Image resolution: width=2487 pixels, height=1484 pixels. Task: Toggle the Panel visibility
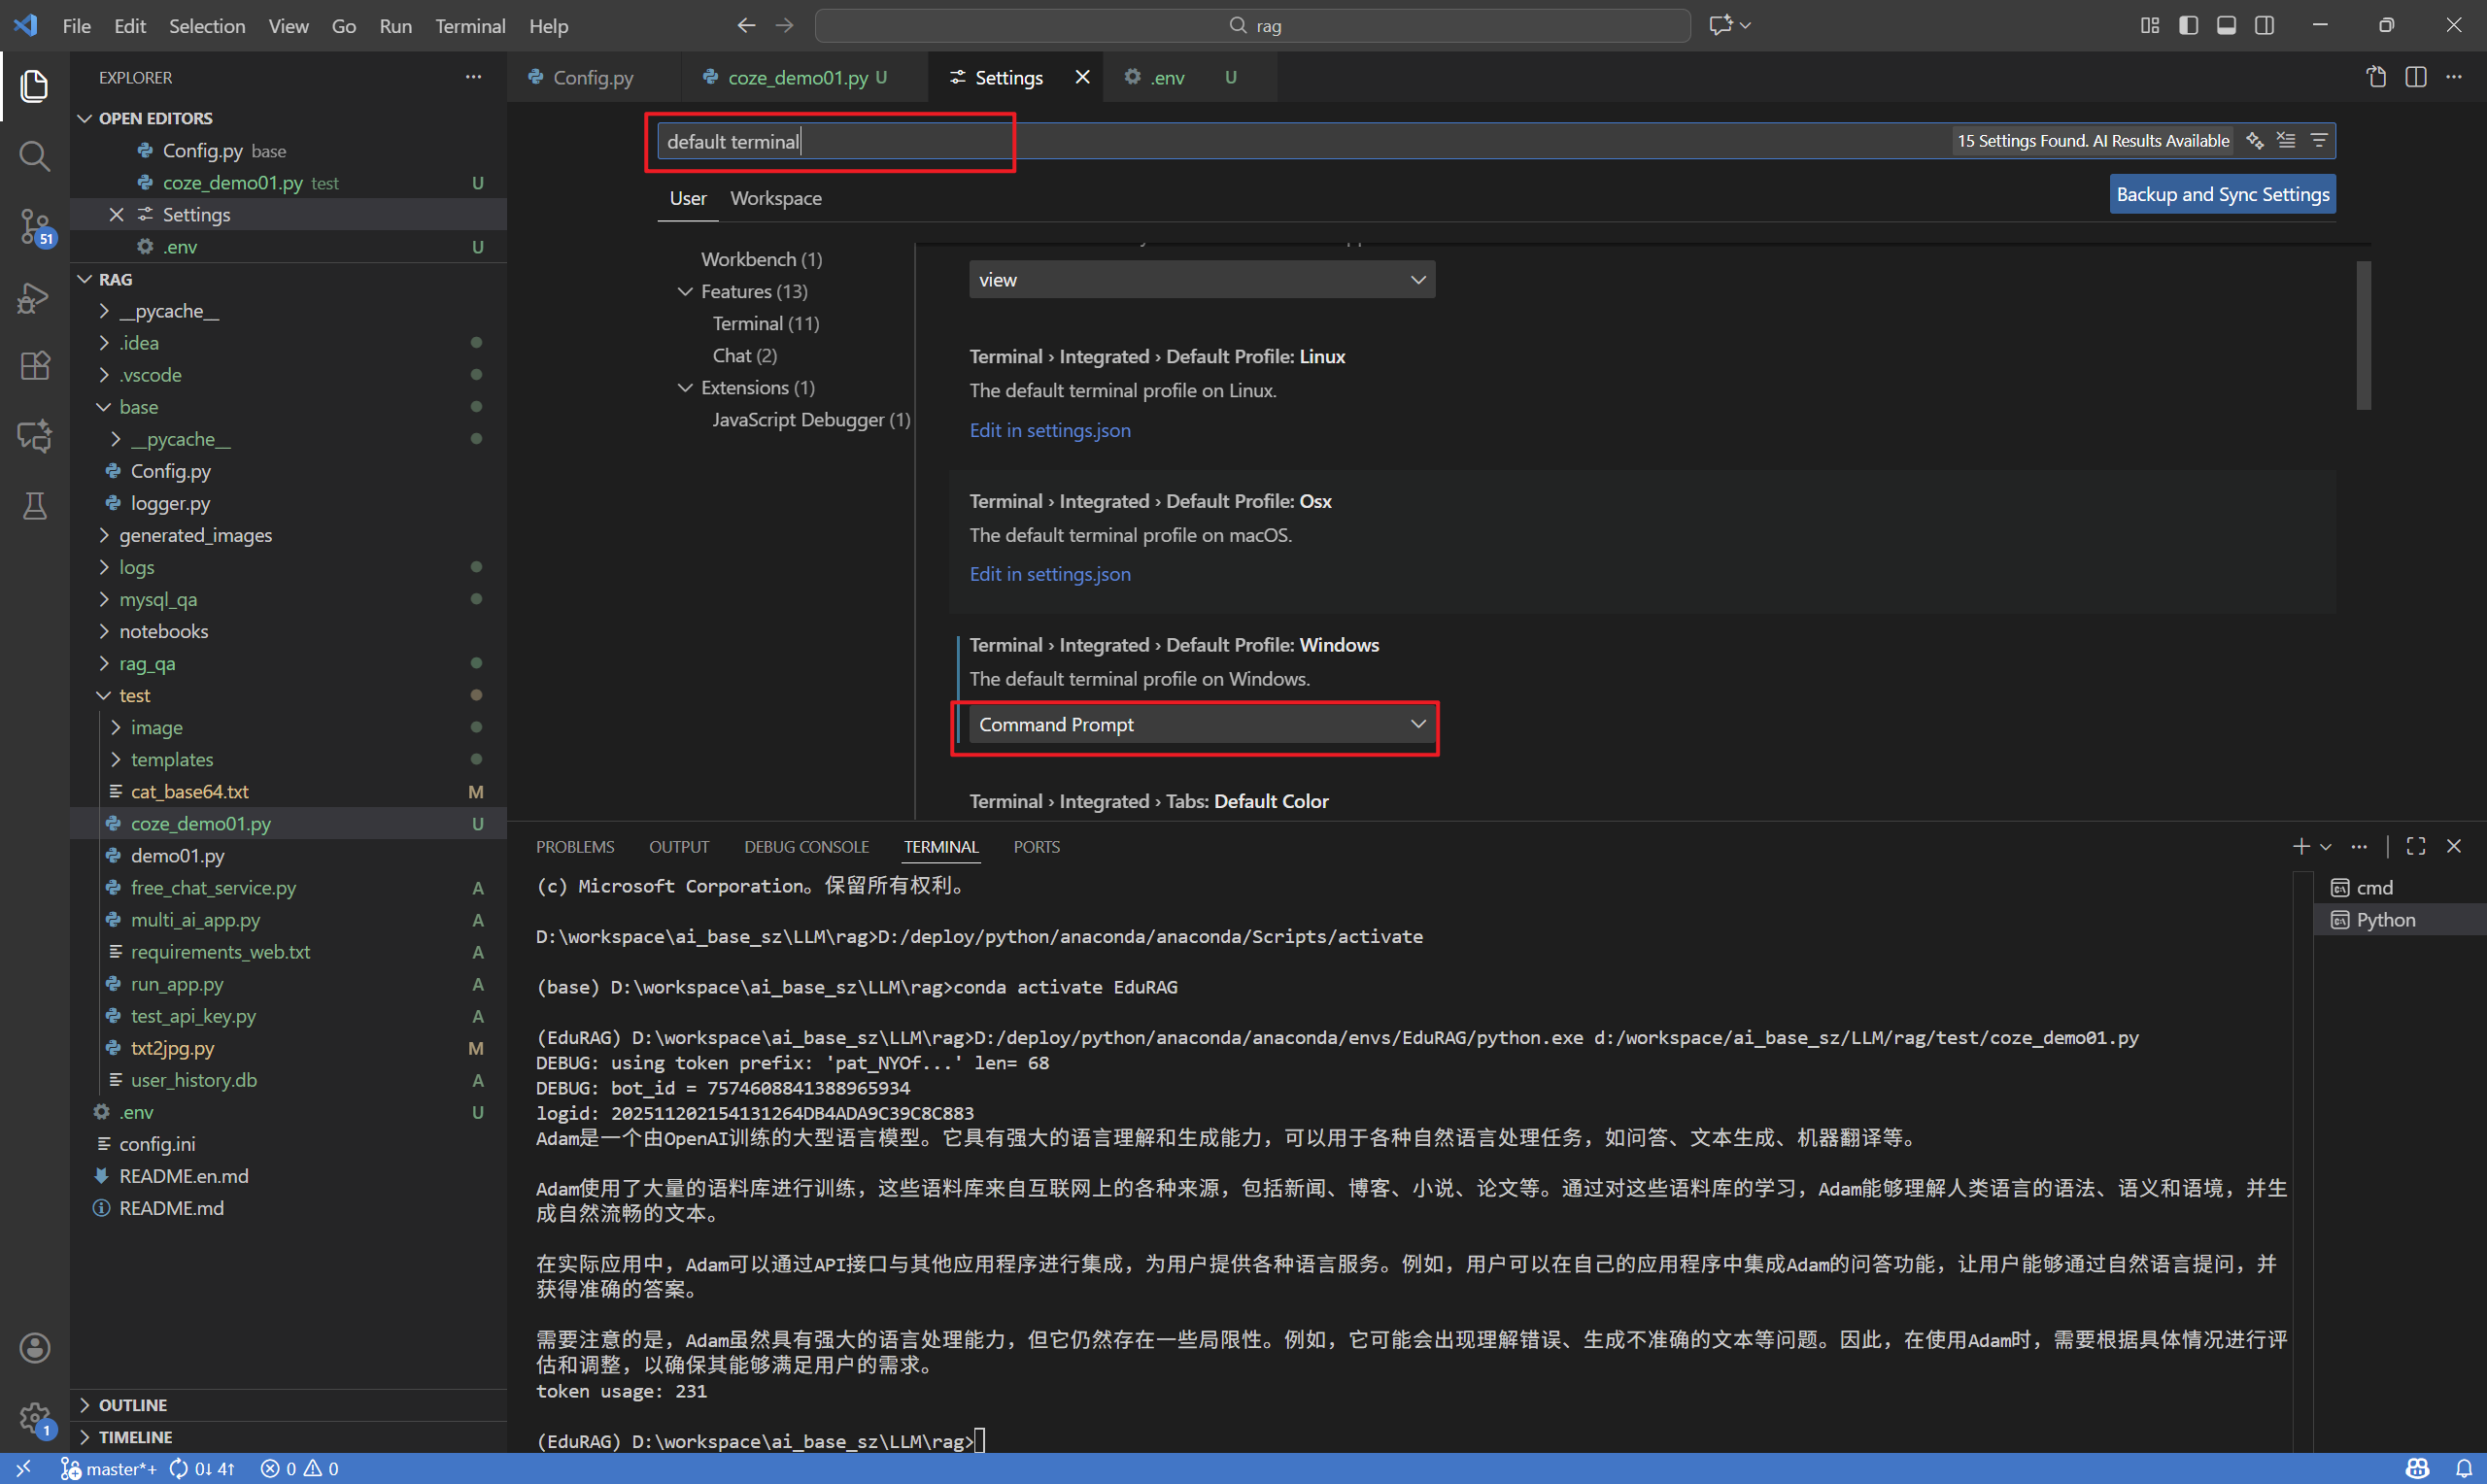[2226, 25]
